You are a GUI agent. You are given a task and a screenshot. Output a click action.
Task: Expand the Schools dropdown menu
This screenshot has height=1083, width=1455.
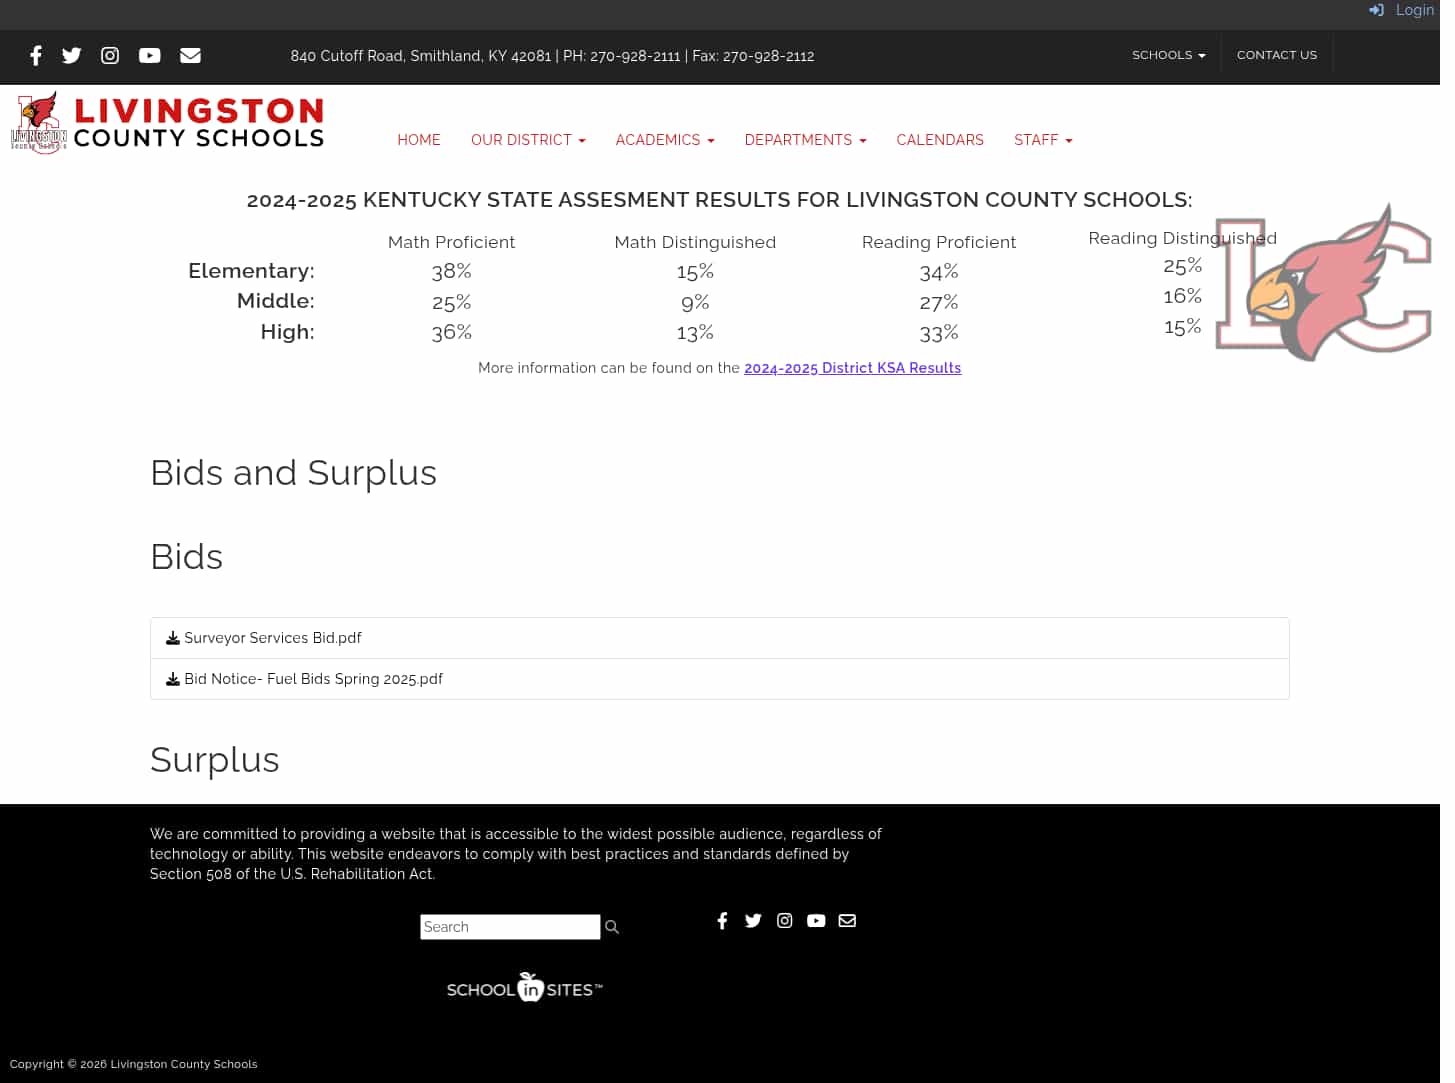[1168, 55]
